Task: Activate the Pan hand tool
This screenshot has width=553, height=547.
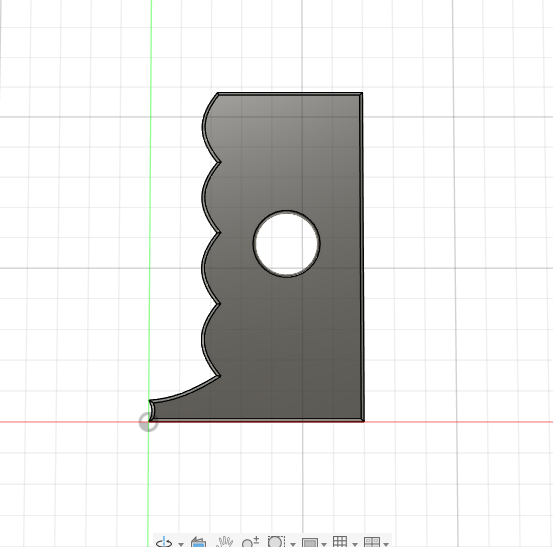Action: click(x=225, y=542)
